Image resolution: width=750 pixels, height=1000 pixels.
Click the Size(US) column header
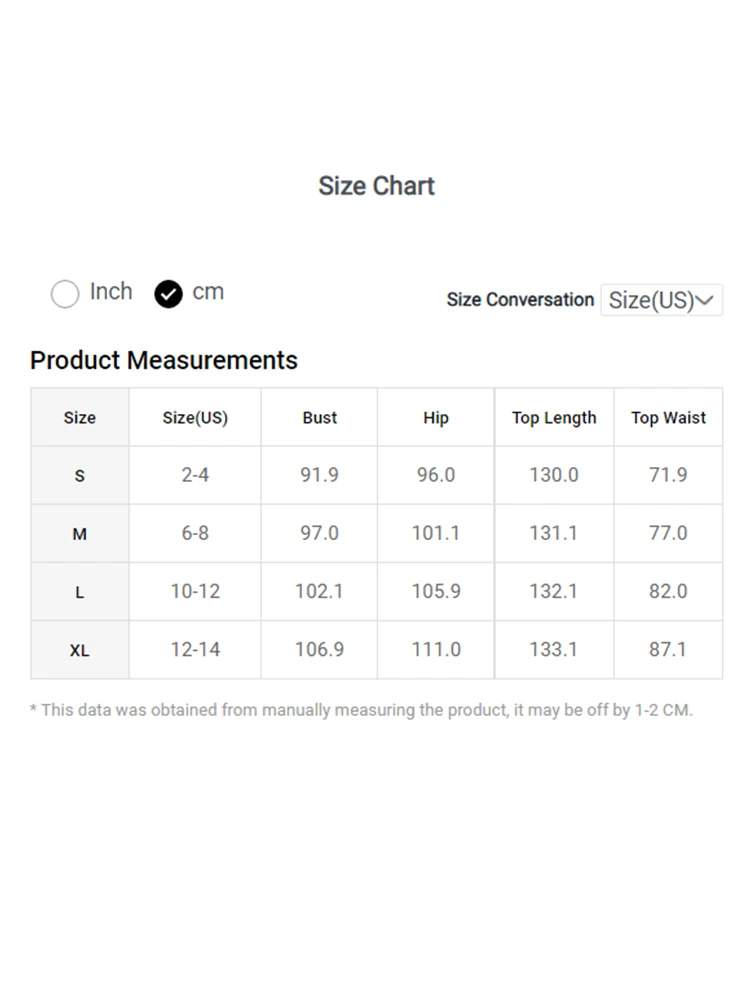tap(195, 418)
